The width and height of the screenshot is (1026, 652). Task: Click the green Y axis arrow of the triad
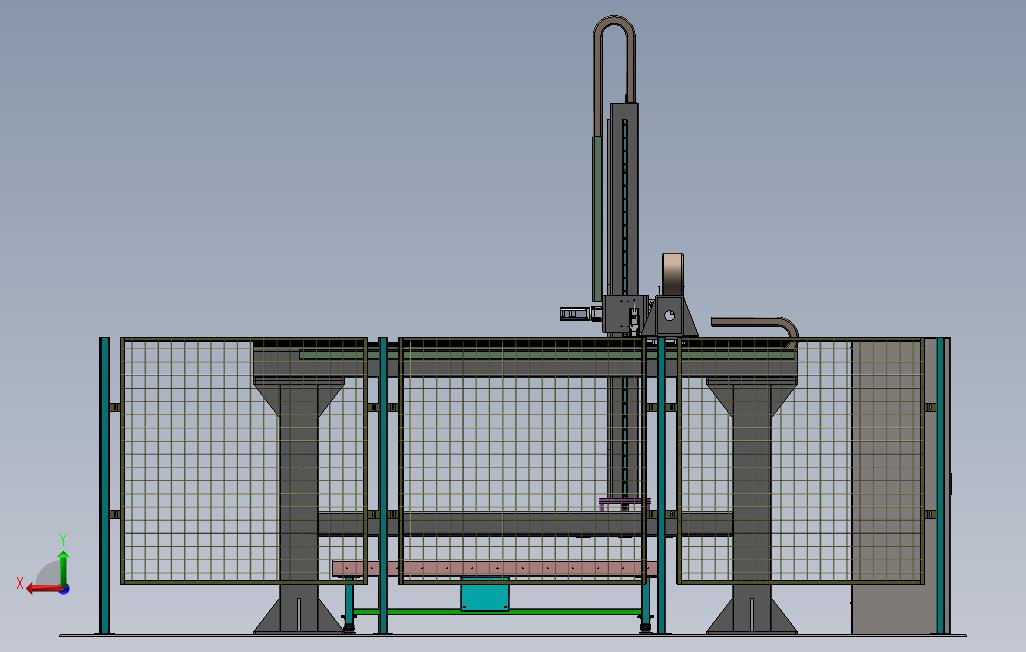(63, 567)
